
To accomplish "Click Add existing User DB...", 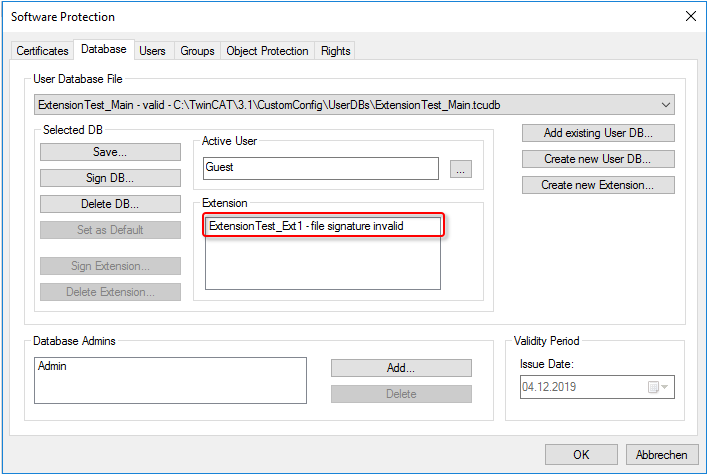I will click(x=598, y=133).
